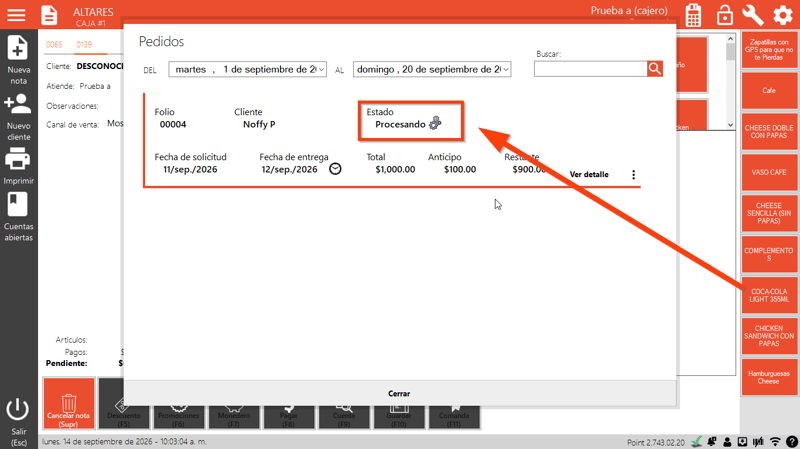Open the wrench tools icon

tap(753, 15)
